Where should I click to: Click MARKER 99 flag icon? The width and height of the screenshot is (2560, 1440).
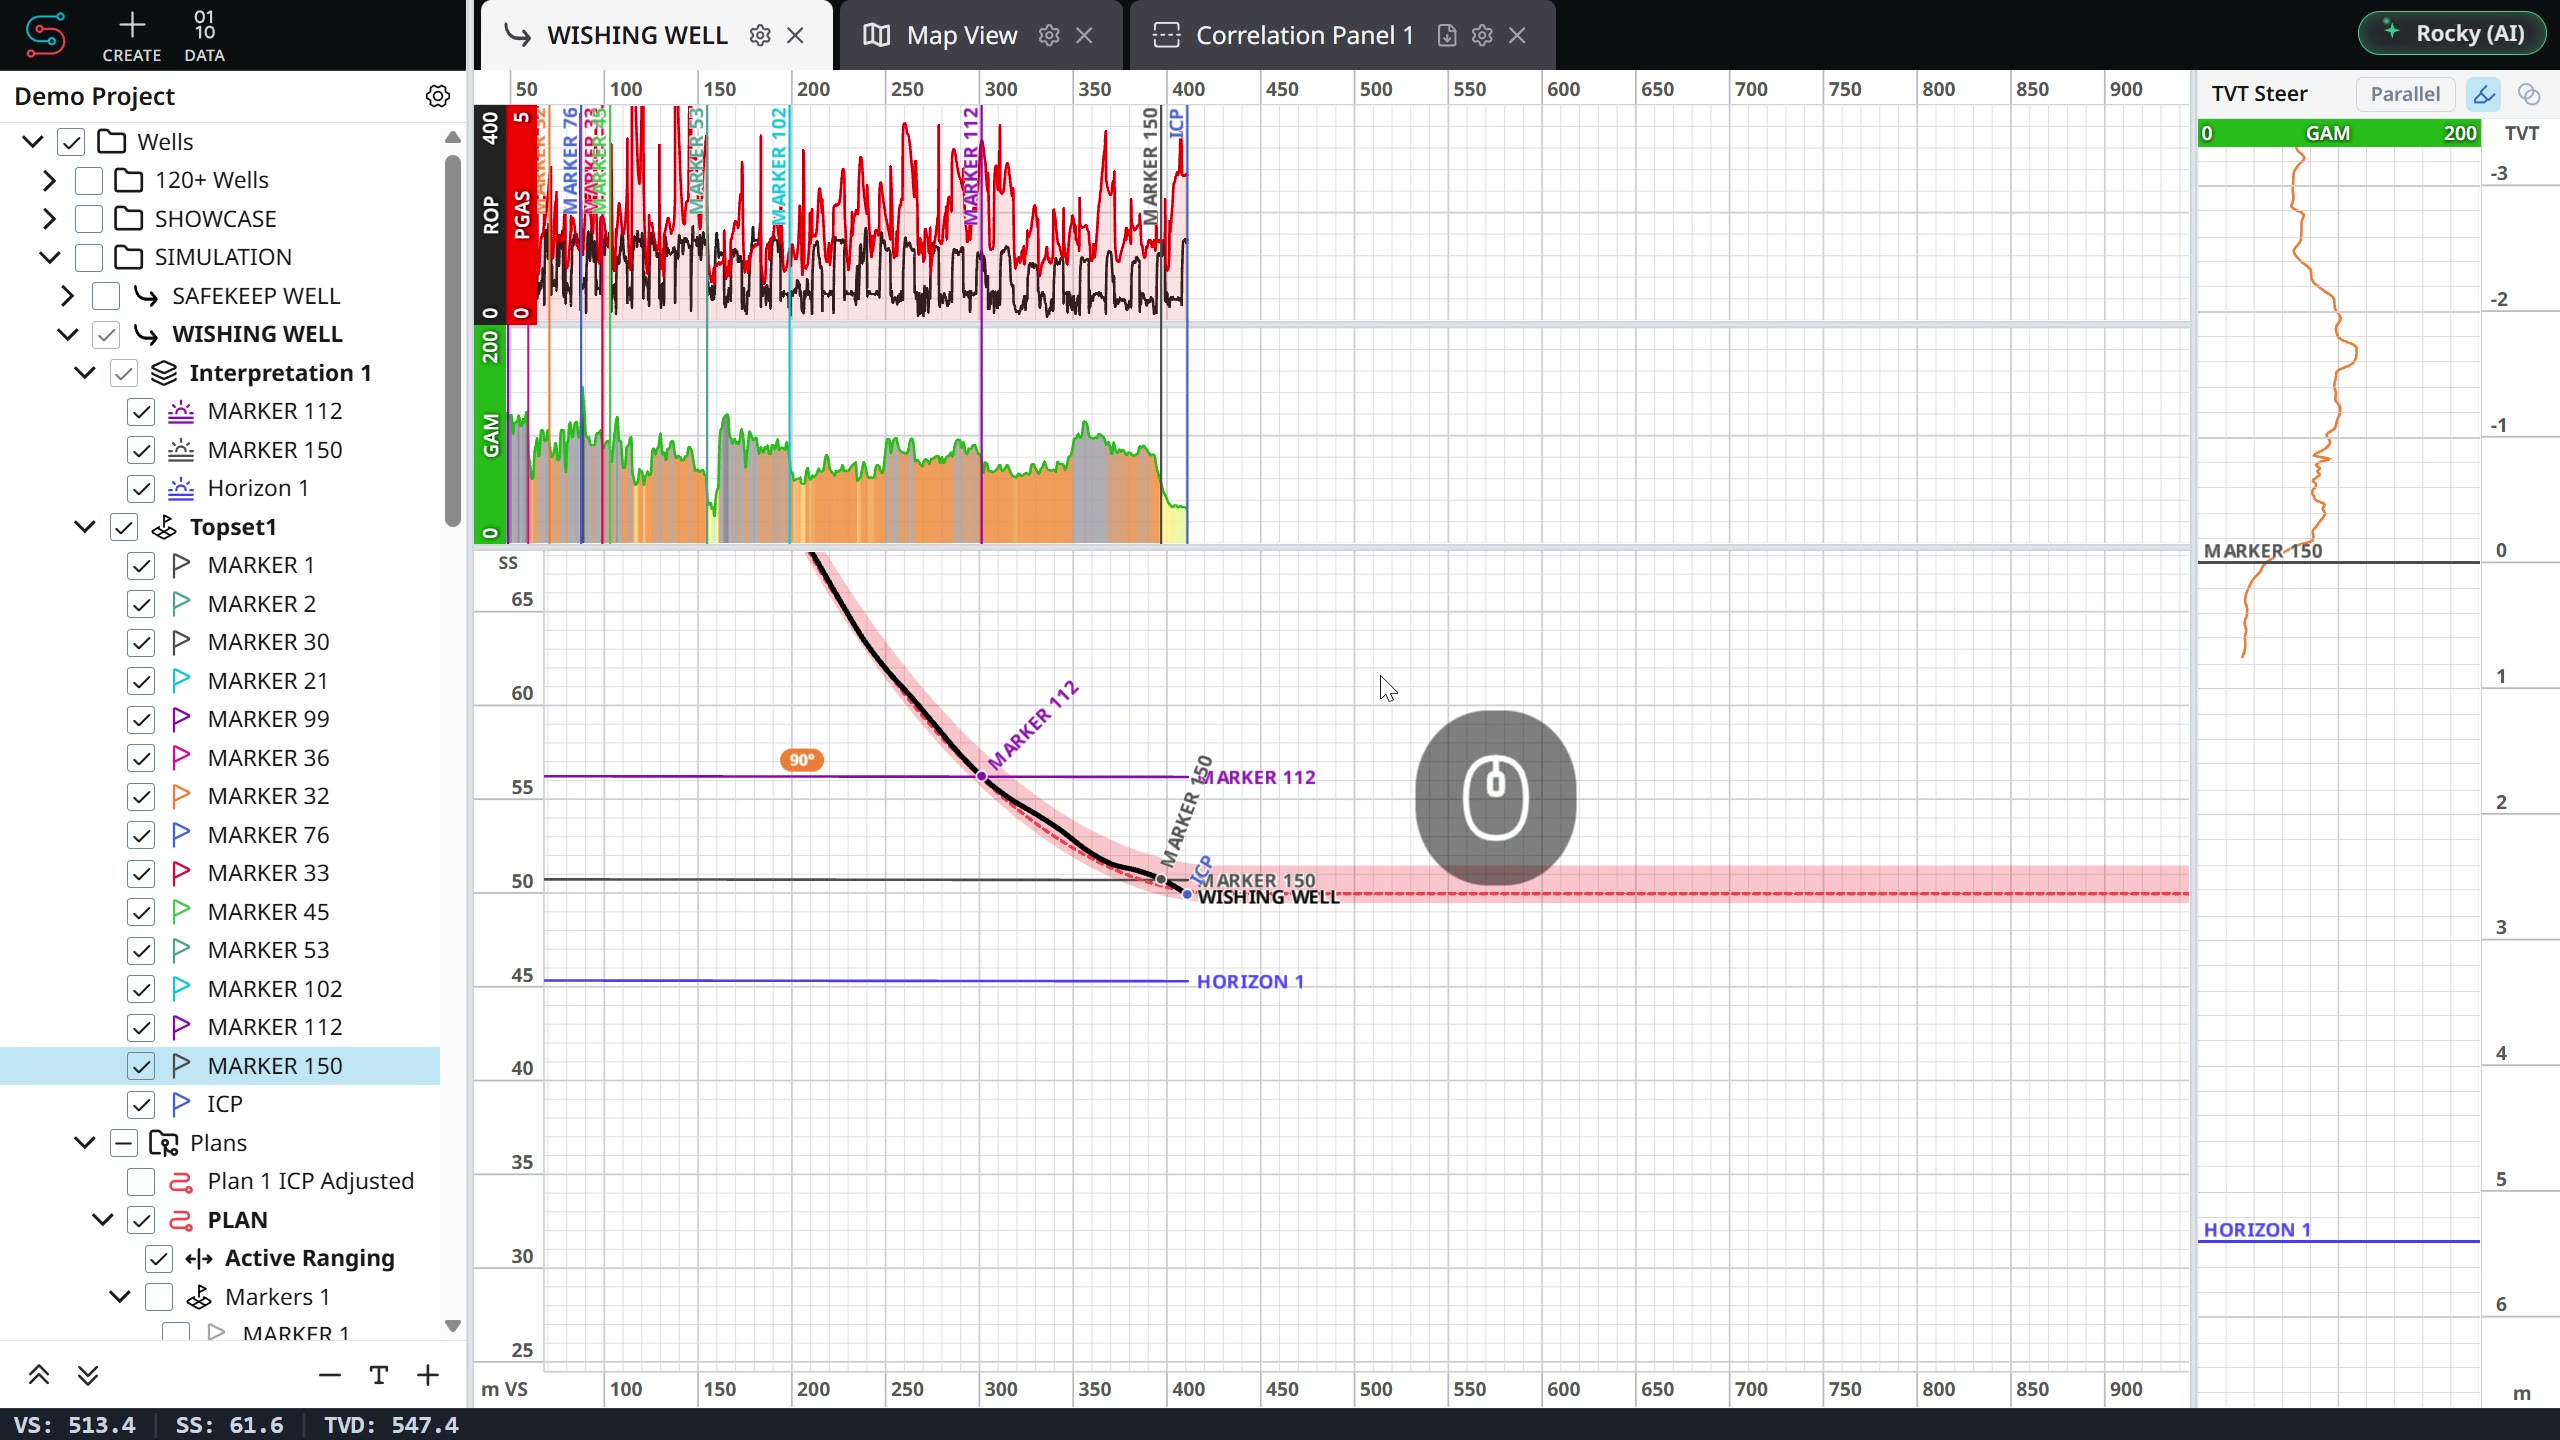click(x=181, y=719)
